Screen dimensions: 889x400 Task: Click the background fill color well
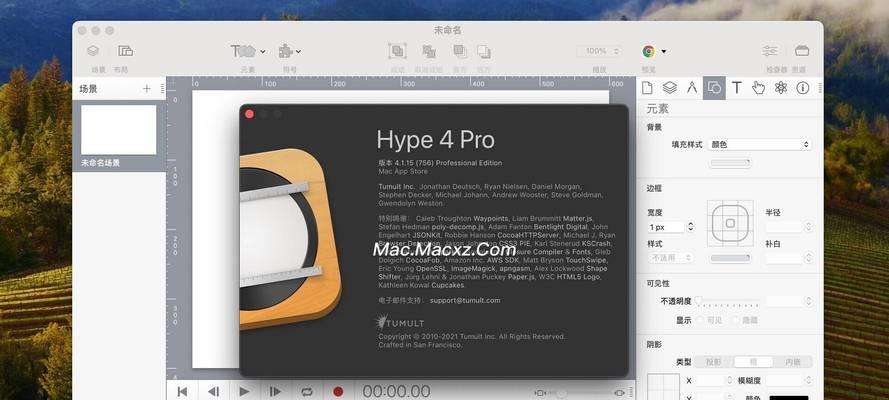[730, 163]
